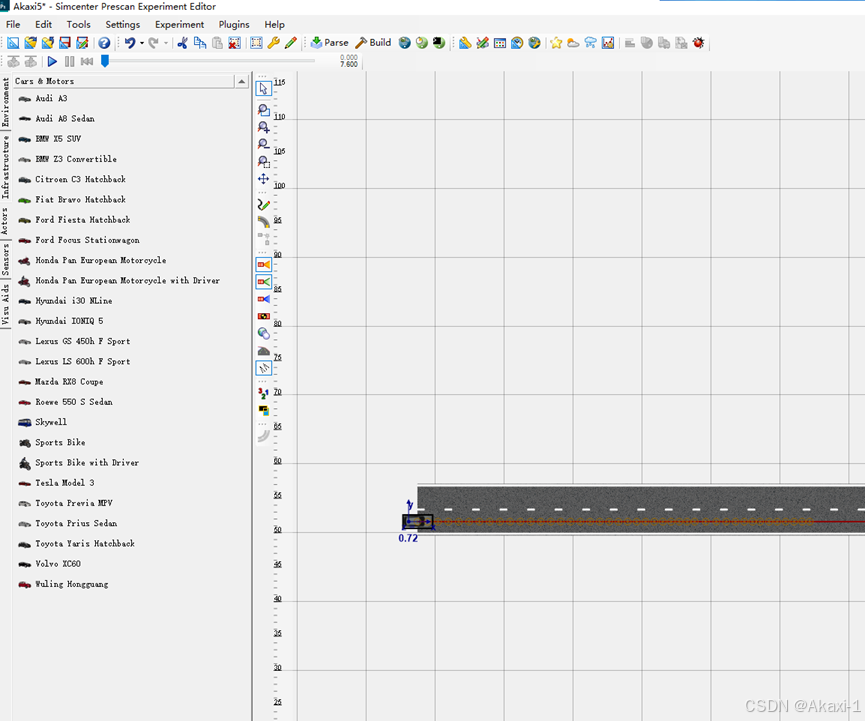Select the vehicle actor on the road
This screenshot has height=721, width=865.
point(418,521)
